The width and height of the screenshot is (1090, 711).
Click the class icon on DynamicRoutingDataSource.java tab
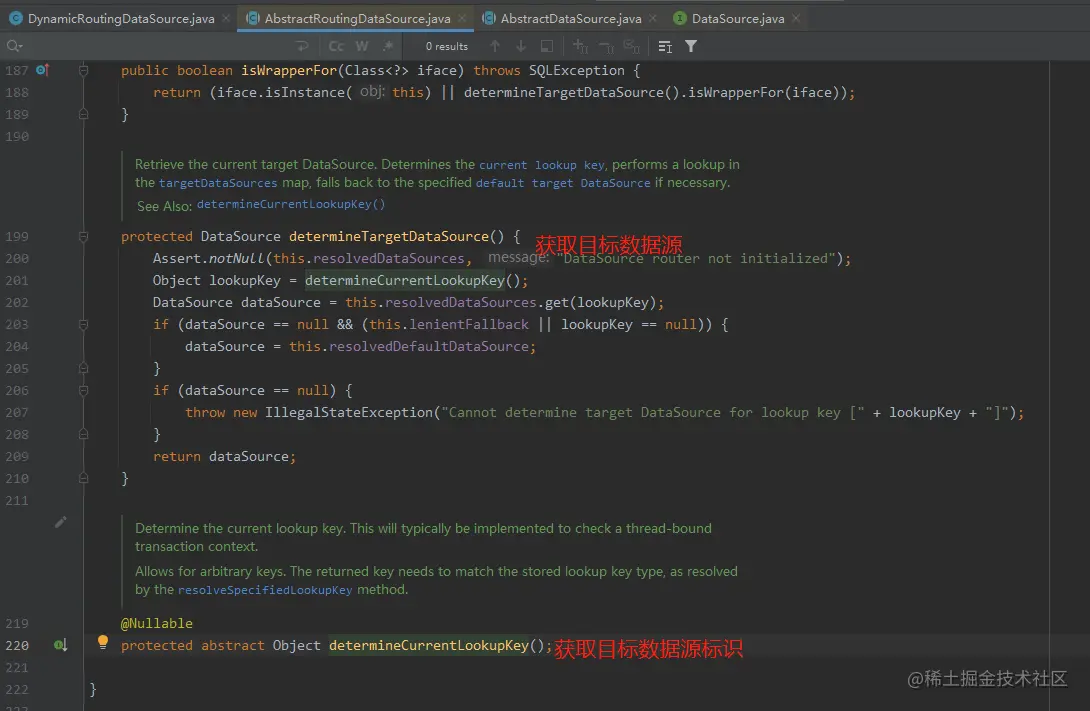[x=15, y=19]
